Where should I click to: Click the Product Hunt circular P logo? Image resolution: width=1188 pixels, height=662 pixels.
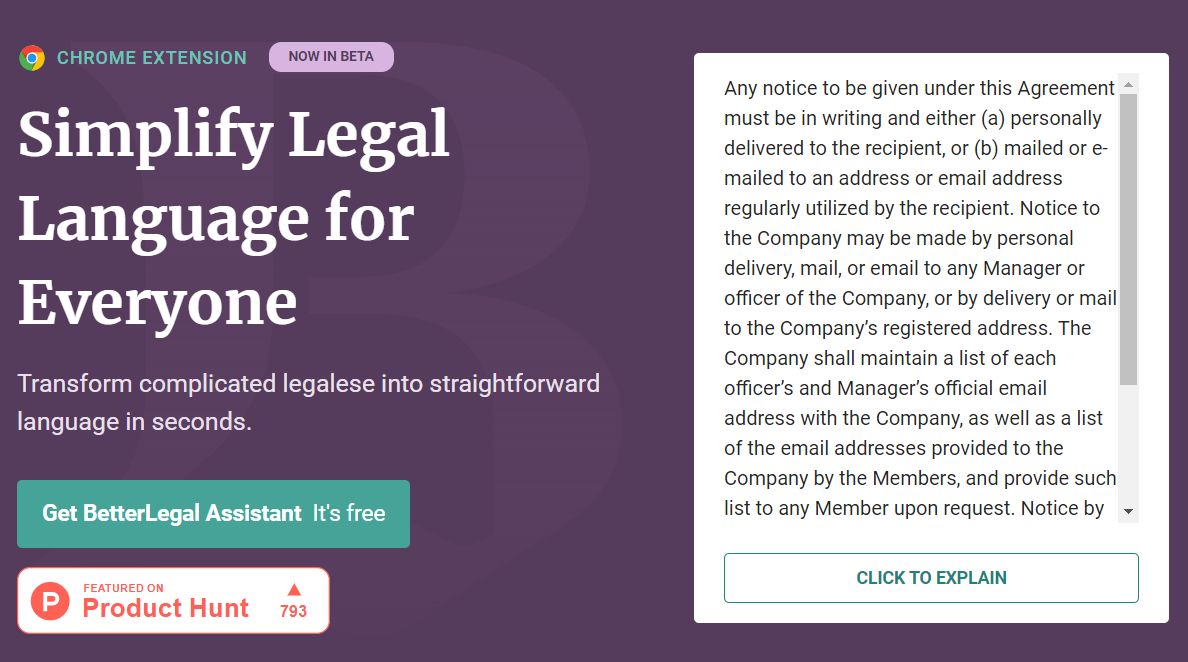pos(50,601)
